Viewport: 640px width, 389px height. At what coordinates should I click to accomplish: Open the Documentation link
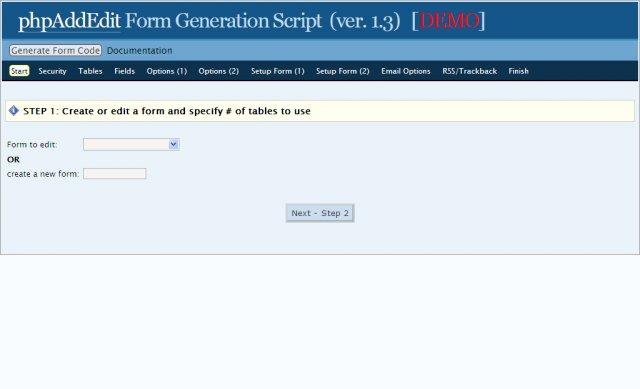point(140,51)
